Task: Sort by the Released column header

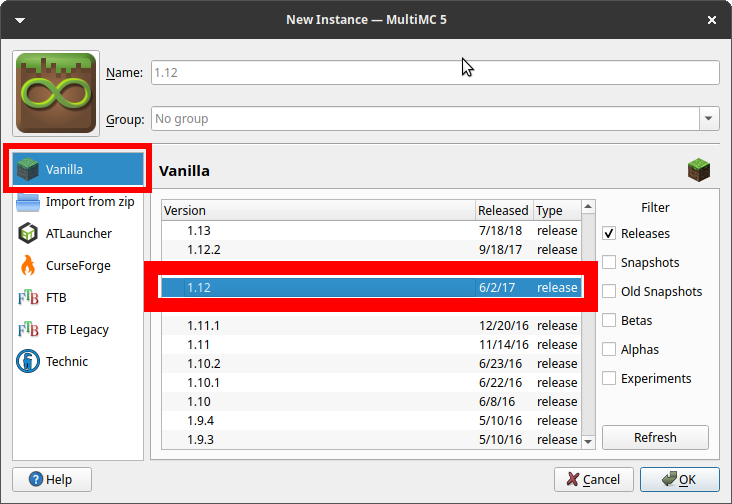Action: pos(504,210)
